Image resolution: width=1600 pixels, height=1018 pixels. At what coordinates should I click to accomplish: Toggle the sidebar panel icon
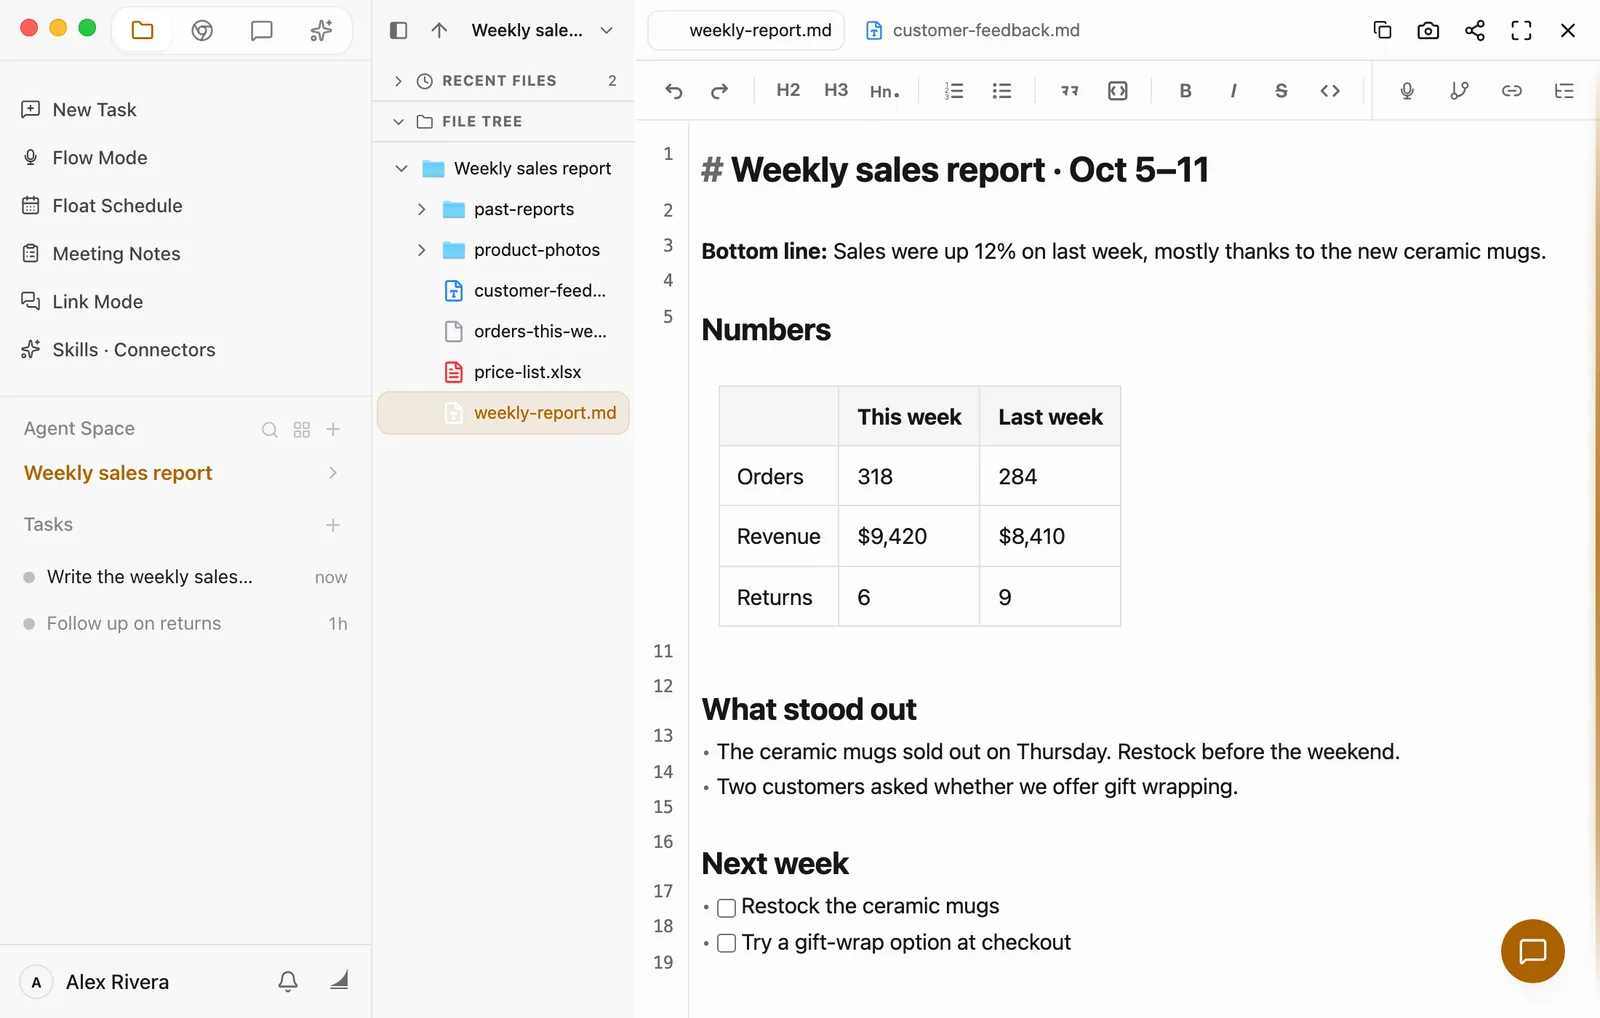click(x=398, y=30)
